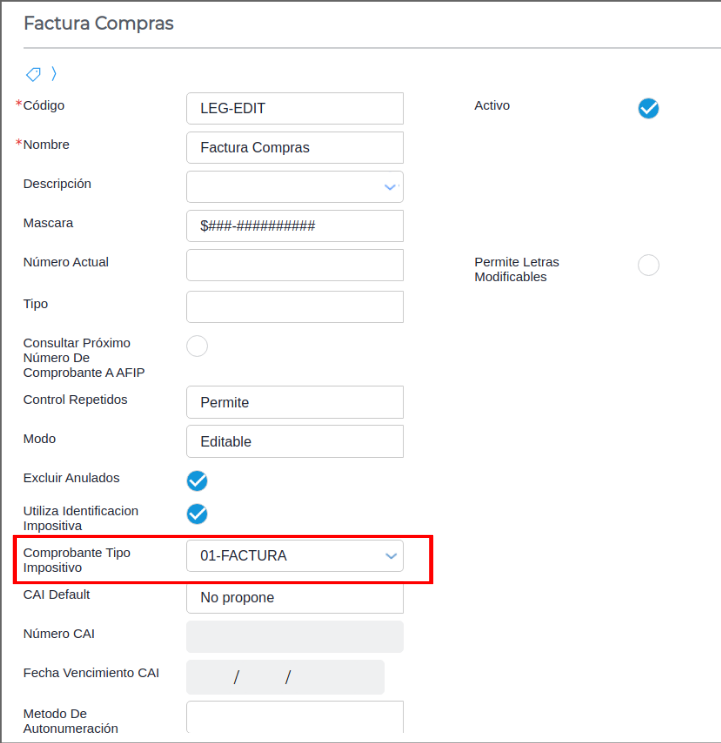
Task: Click the Modo field showing Editable
Action: 294,441
